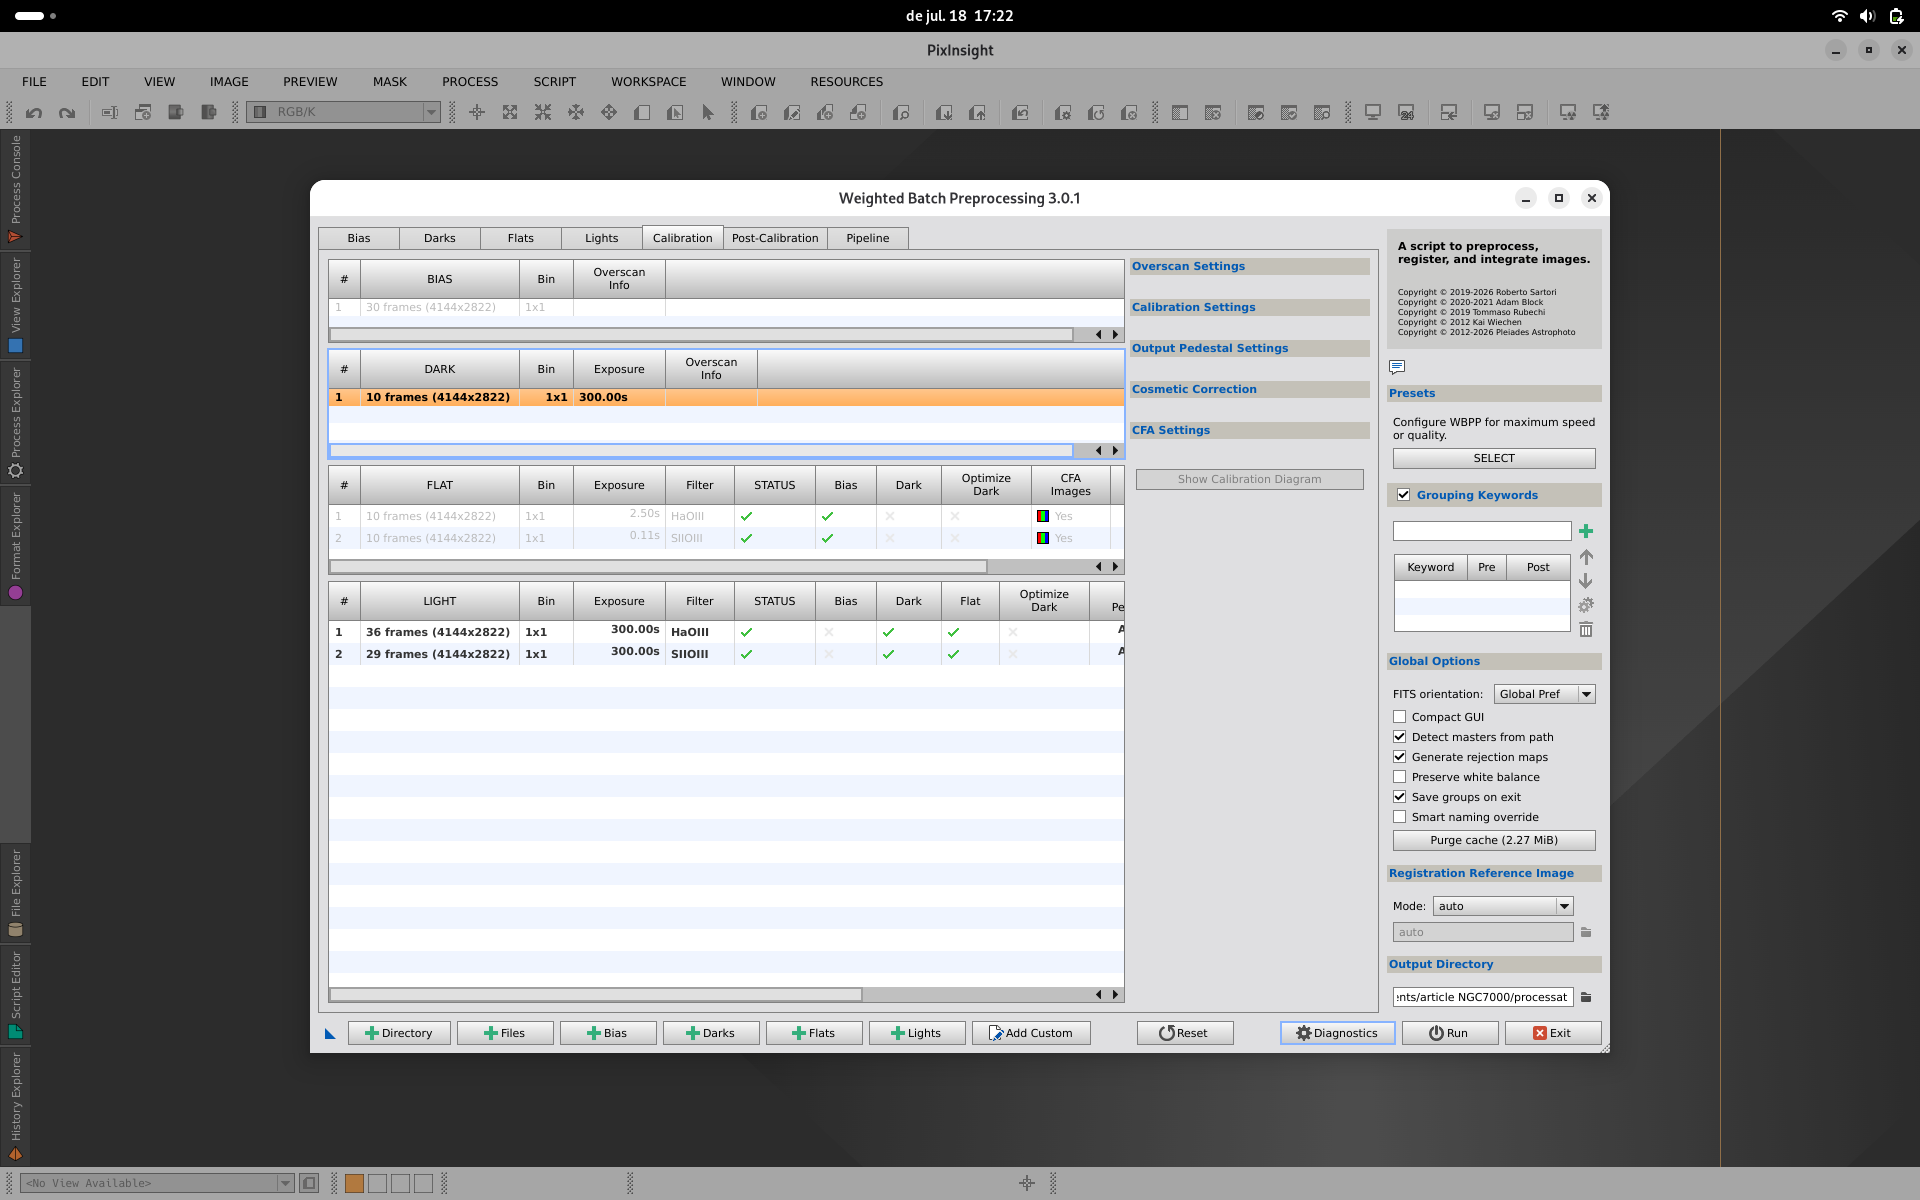Click Purge cache button
Screen dimensions: 1920x1200
coord(1494,840)
